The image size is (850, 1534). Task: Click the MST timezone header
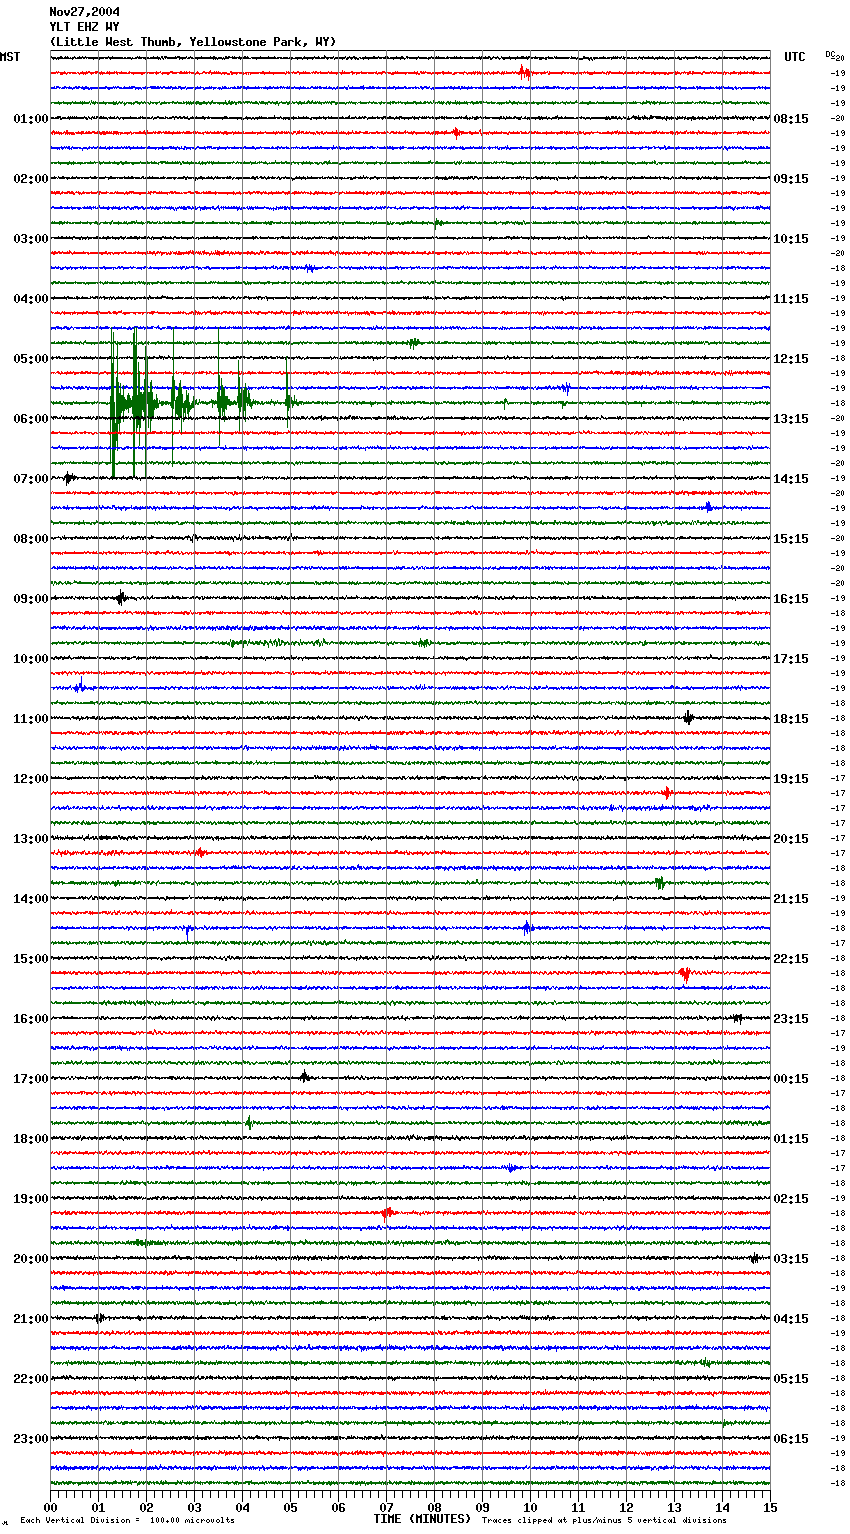(10, 57)
